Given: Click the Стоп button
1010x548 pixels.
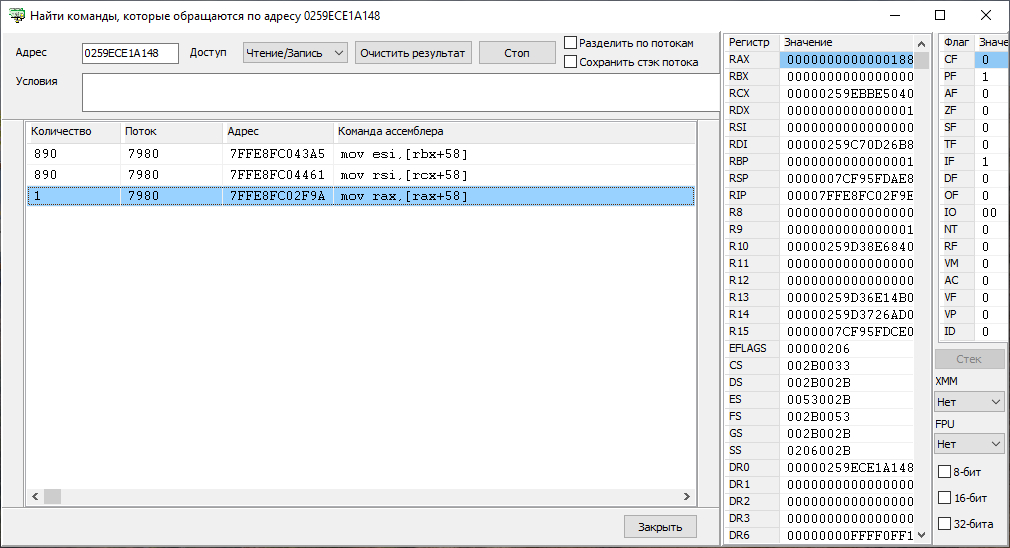Looking at the screenshot, I should [x=517, y=53].
